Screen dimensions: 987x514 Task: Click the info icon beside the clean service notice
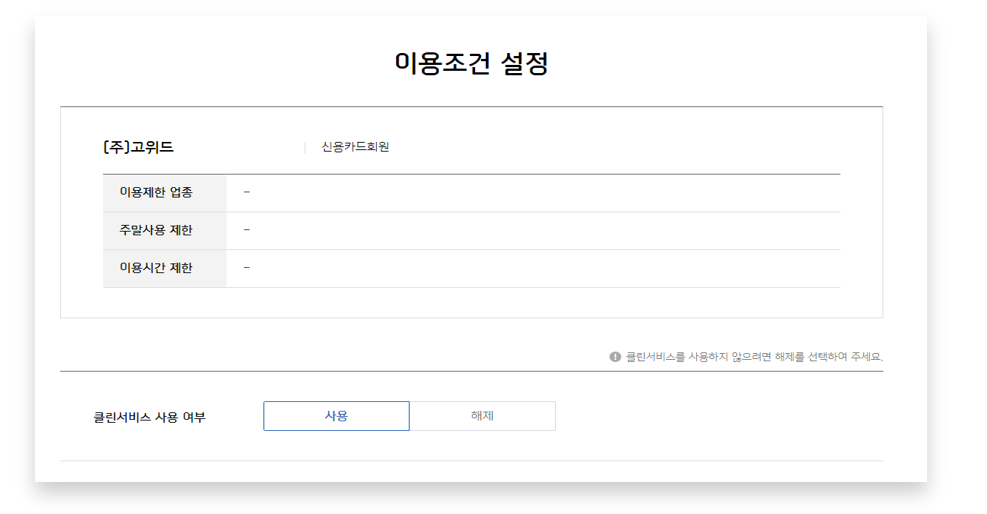pyautogui.click(x=615, y=356)
